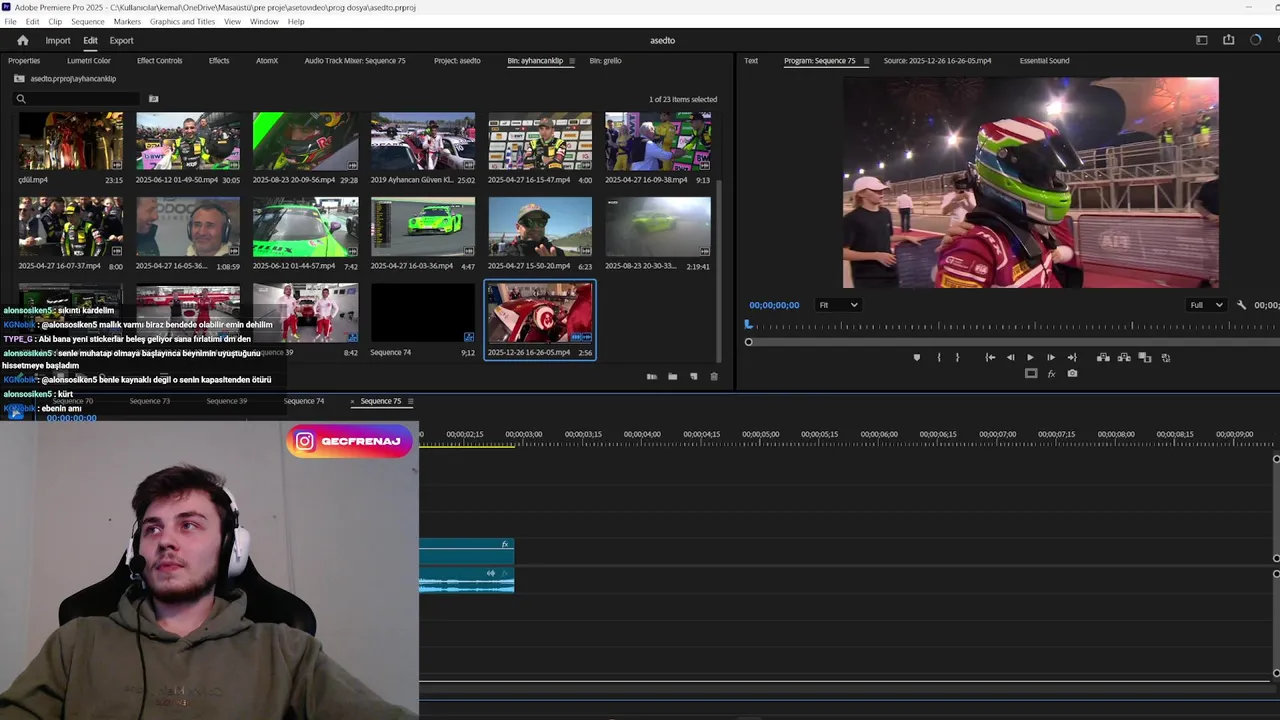Select the çöül.mp4 clip thumbnail
Viewport: 1280px width, 720px height.
[x=71, y=141]
